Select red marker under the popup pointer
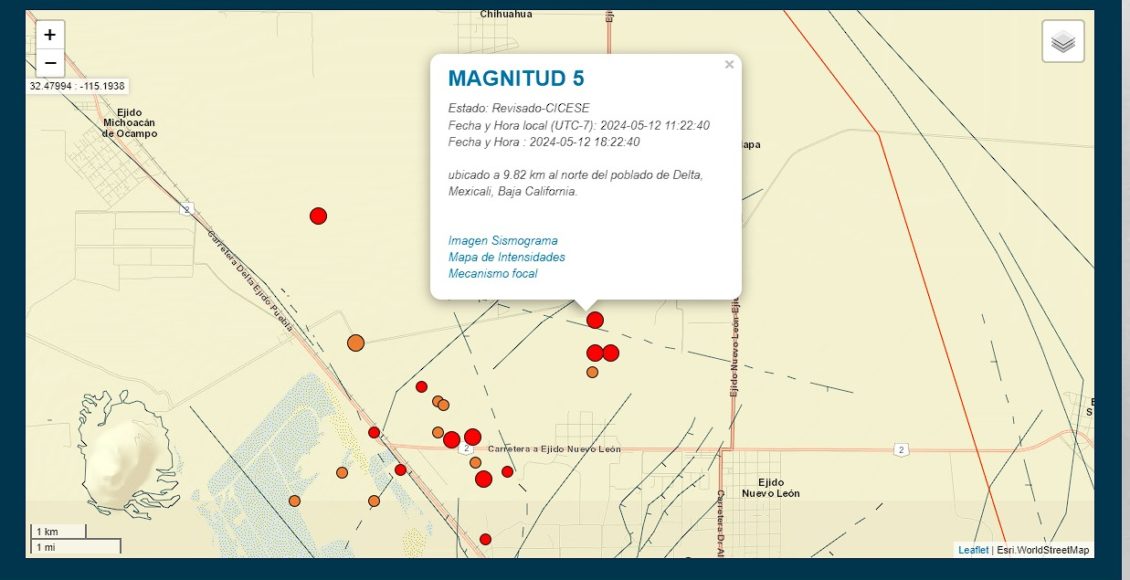Viewport: 1130px width, 580px height. click(595, 320)
